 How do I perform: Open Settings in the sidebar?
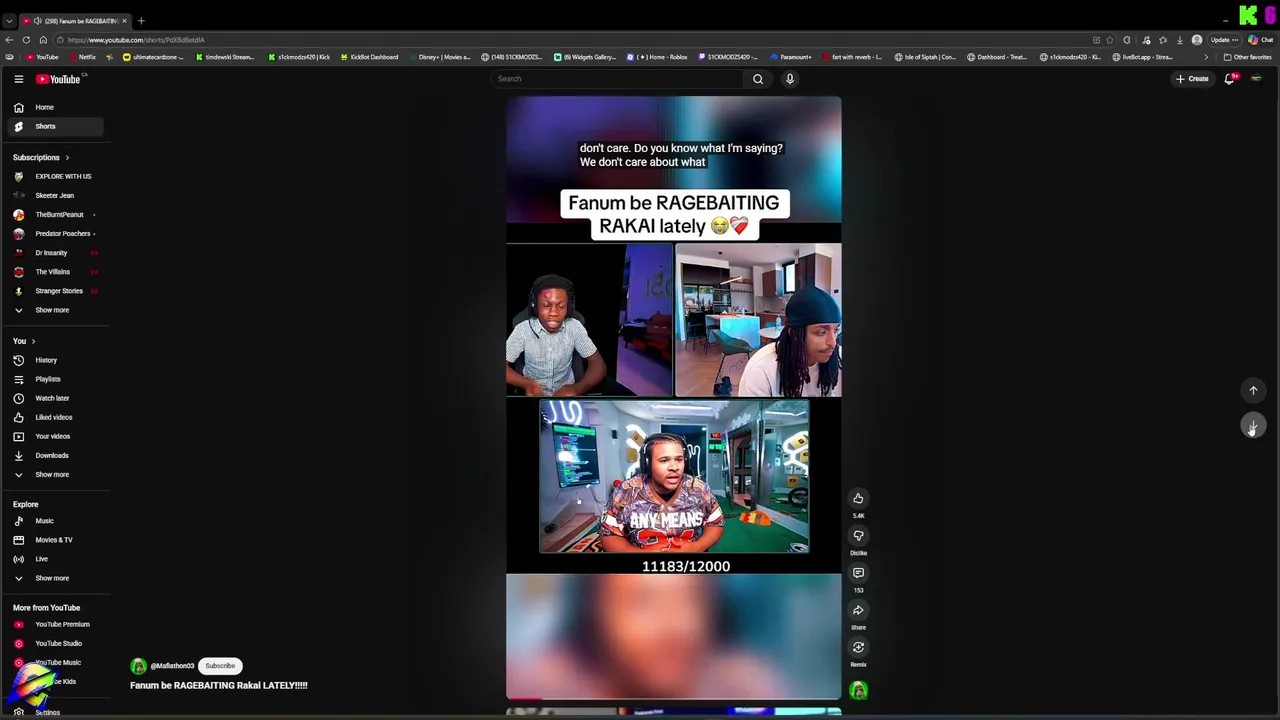point(47,712)
